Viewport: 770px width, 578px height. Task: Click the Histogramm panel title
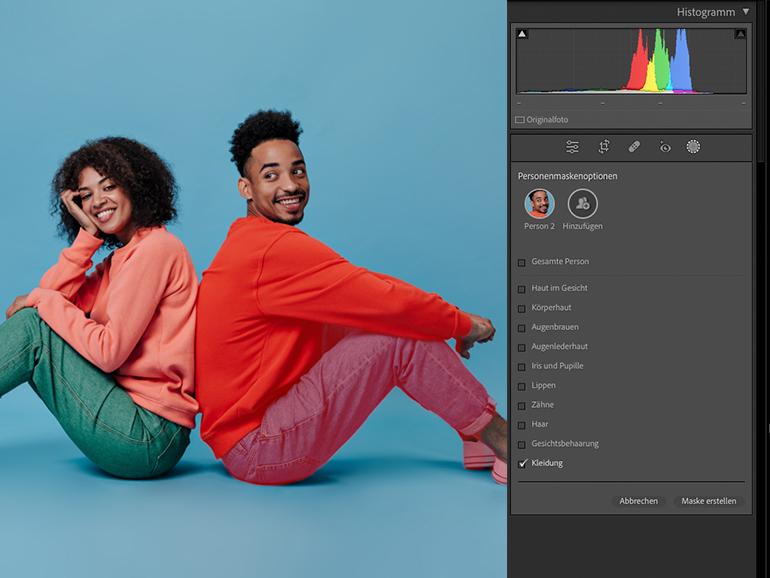coord(706,12)
